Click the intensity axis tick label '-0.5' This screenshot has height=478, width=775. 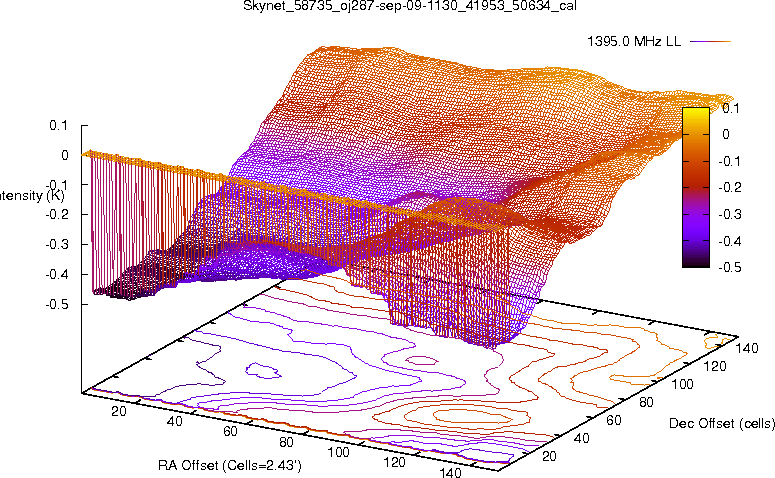56,304
